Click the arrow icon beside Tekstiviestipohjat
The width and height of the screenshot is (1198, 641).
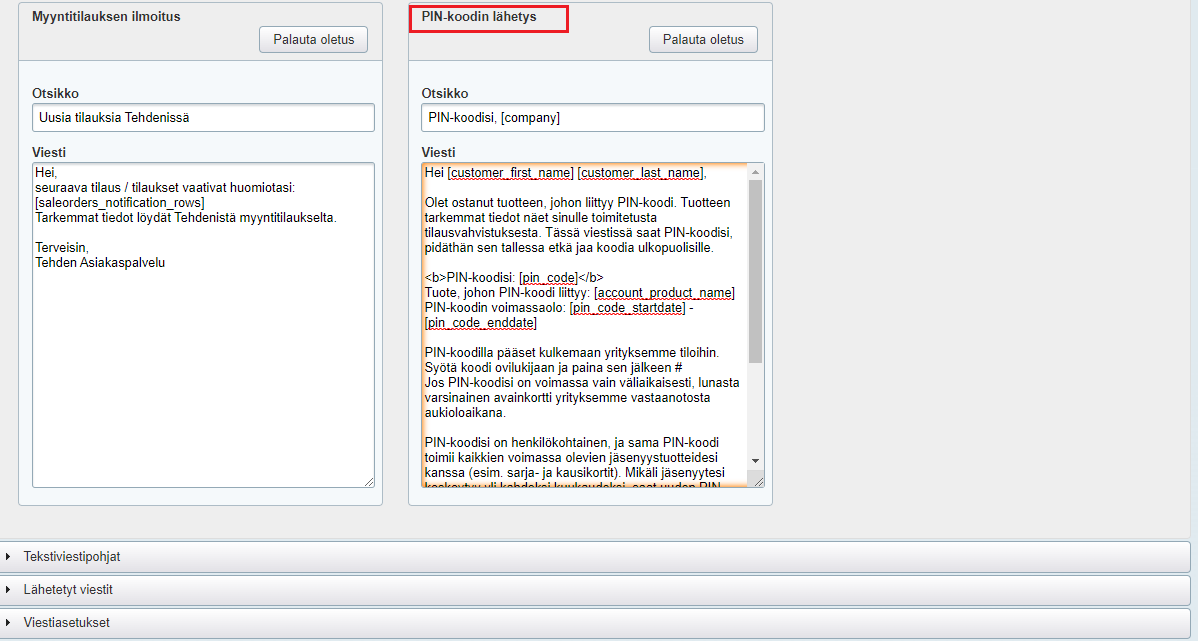(9, 557)
